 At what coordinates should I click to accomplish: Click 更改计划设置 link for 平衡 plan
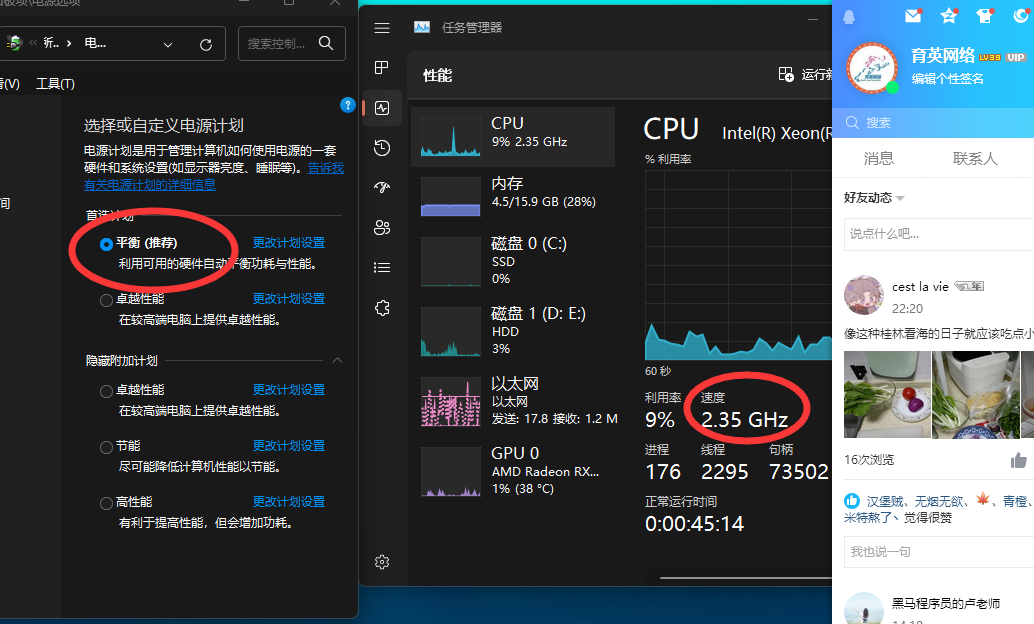(288, 243)
